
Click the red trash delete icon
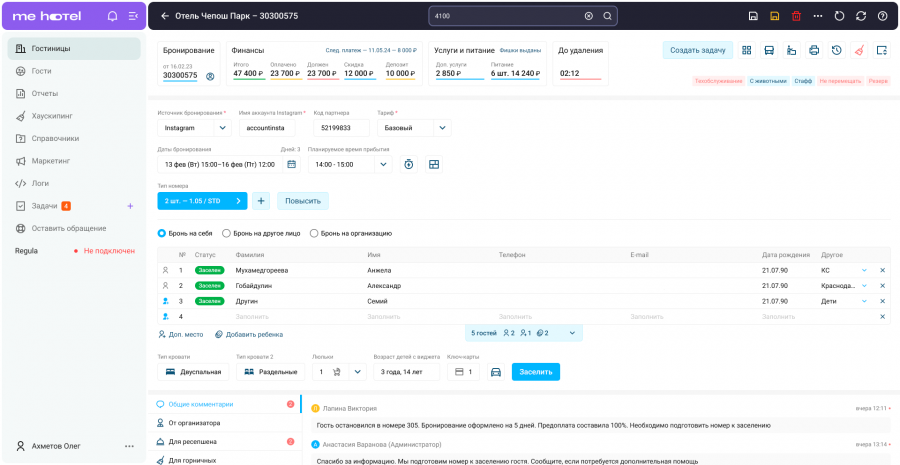796,16
